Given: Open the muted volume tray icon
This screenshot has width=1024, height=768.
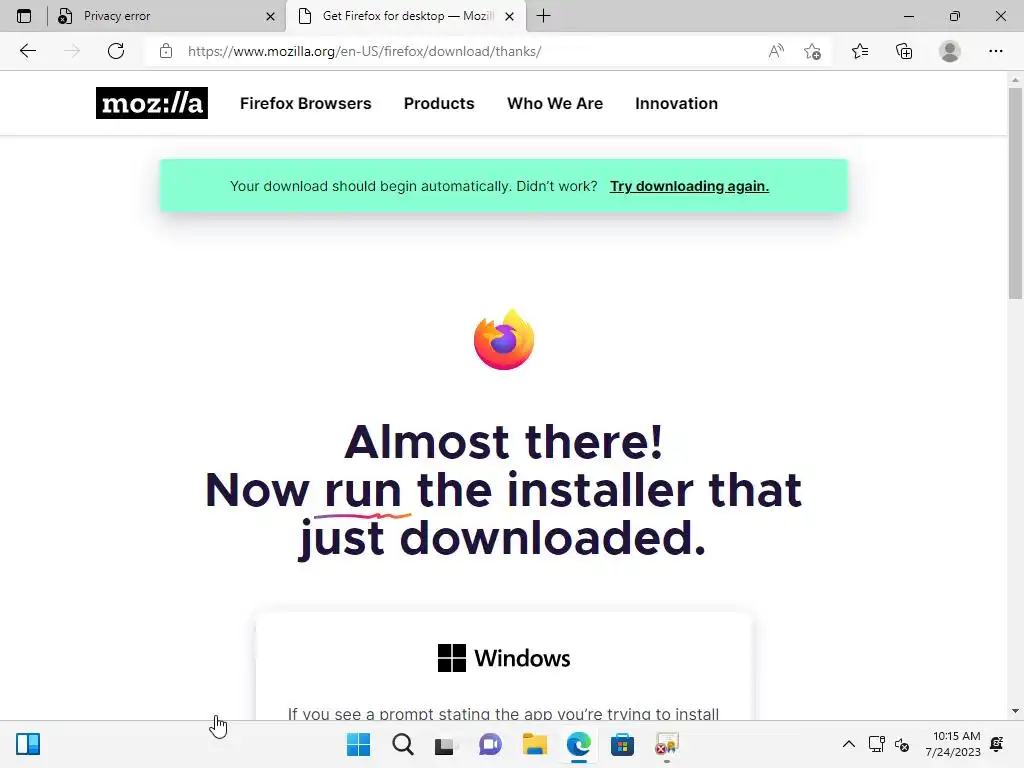Looking at the screenshot, I should point(902,744).
